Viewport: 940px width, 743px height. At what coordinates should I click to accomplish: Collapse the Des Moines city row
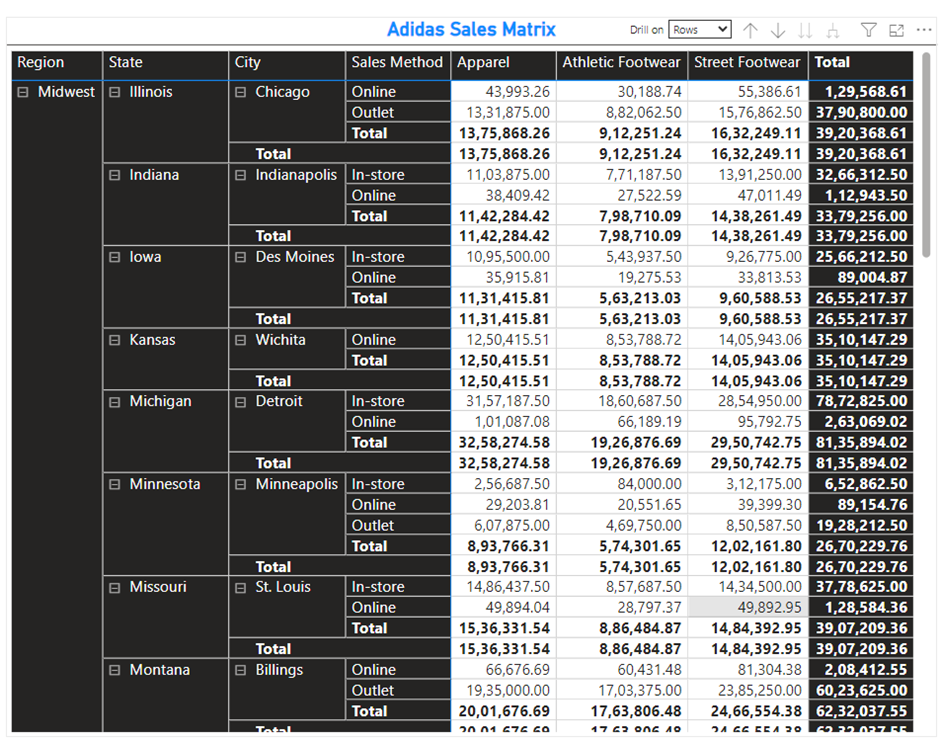240,257
